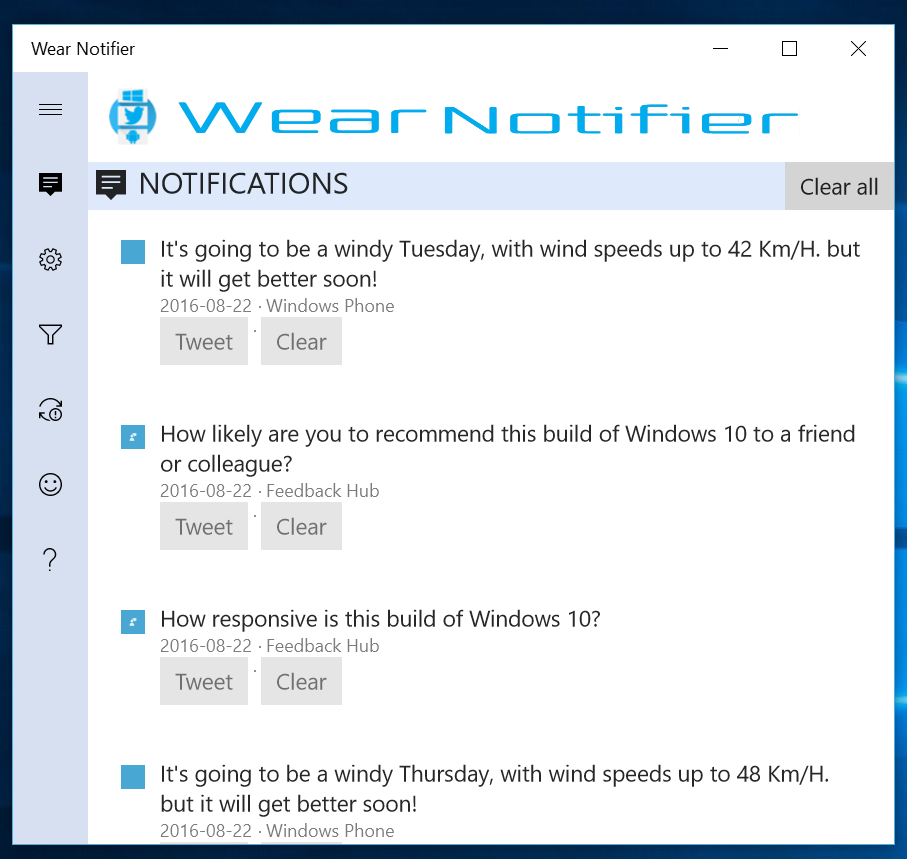The height and width of the screenshot is (859, 907).
Task: Select the recommend this build question text
Action: click(x=508, y=449)
